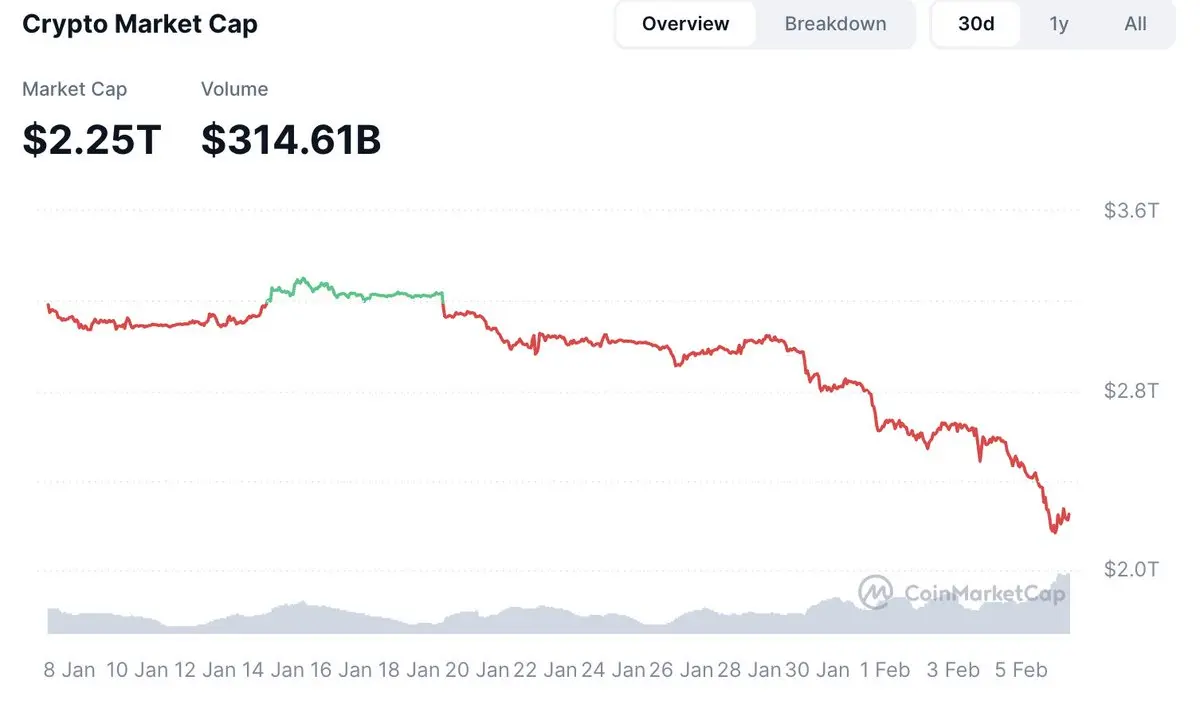This screenshot has height=708, width=1200.
Task: Click the CoinMarketCap logo icon
Action: click(875, 592)
